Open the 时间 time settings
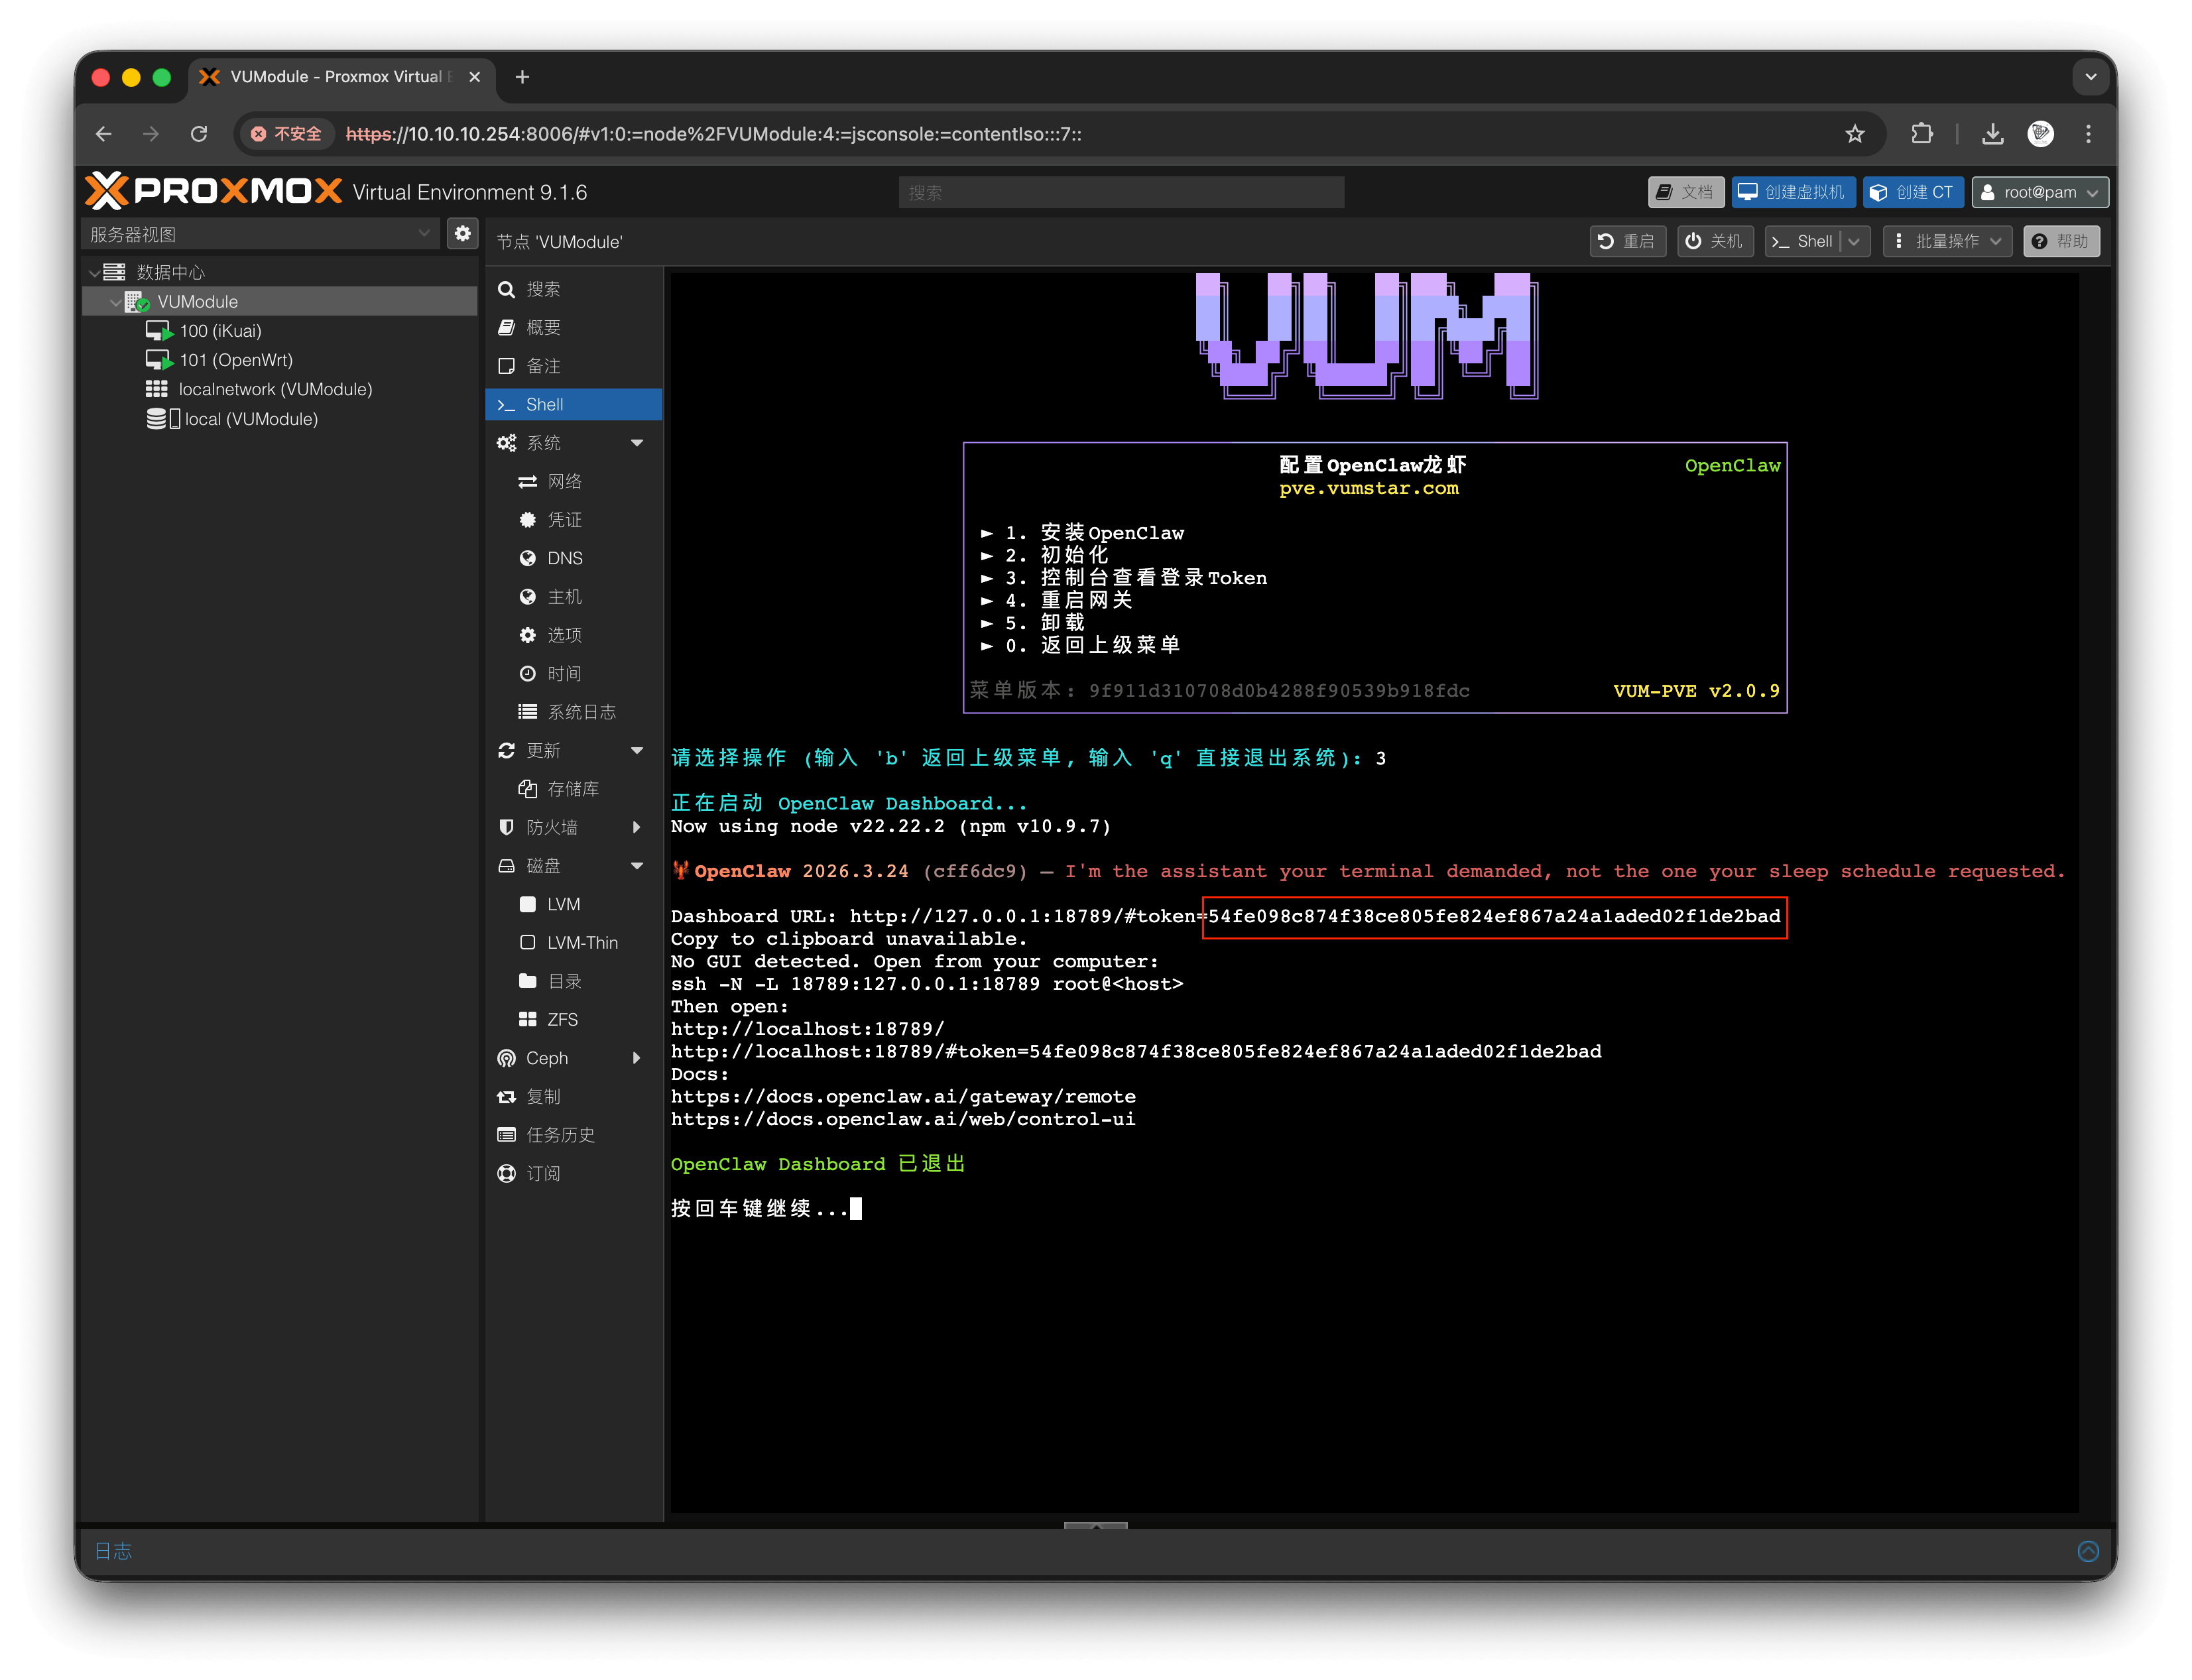Screen dimensions: 2192x1680 (574, 674)
